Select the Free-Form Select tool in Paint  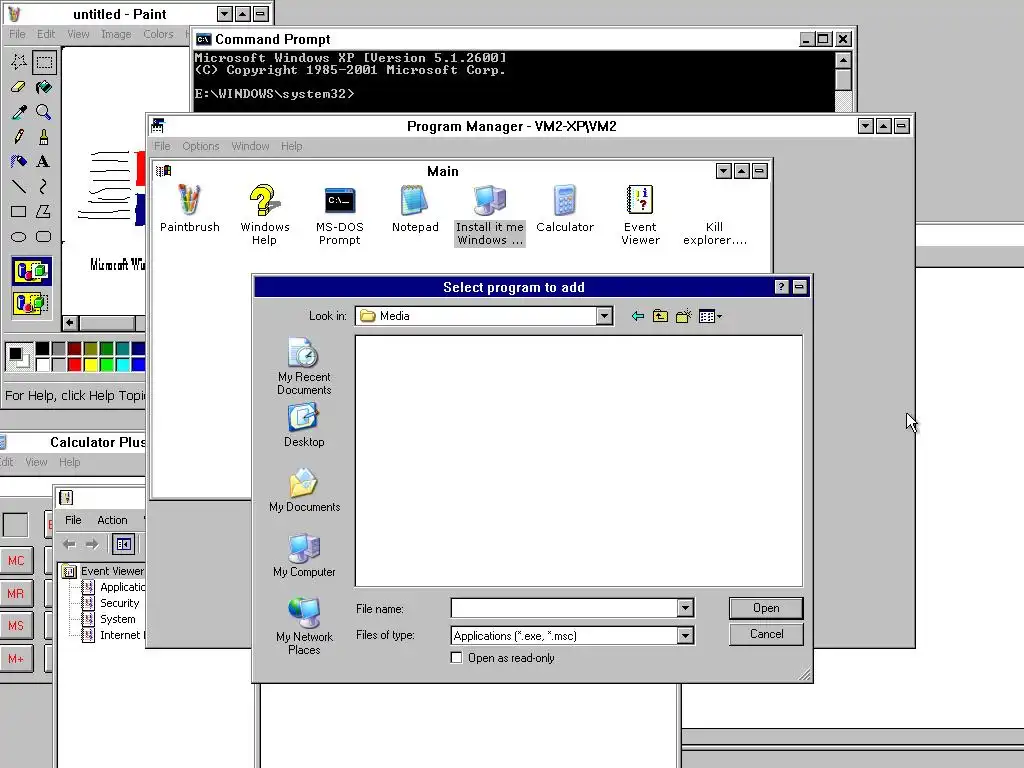click(19, 62)
